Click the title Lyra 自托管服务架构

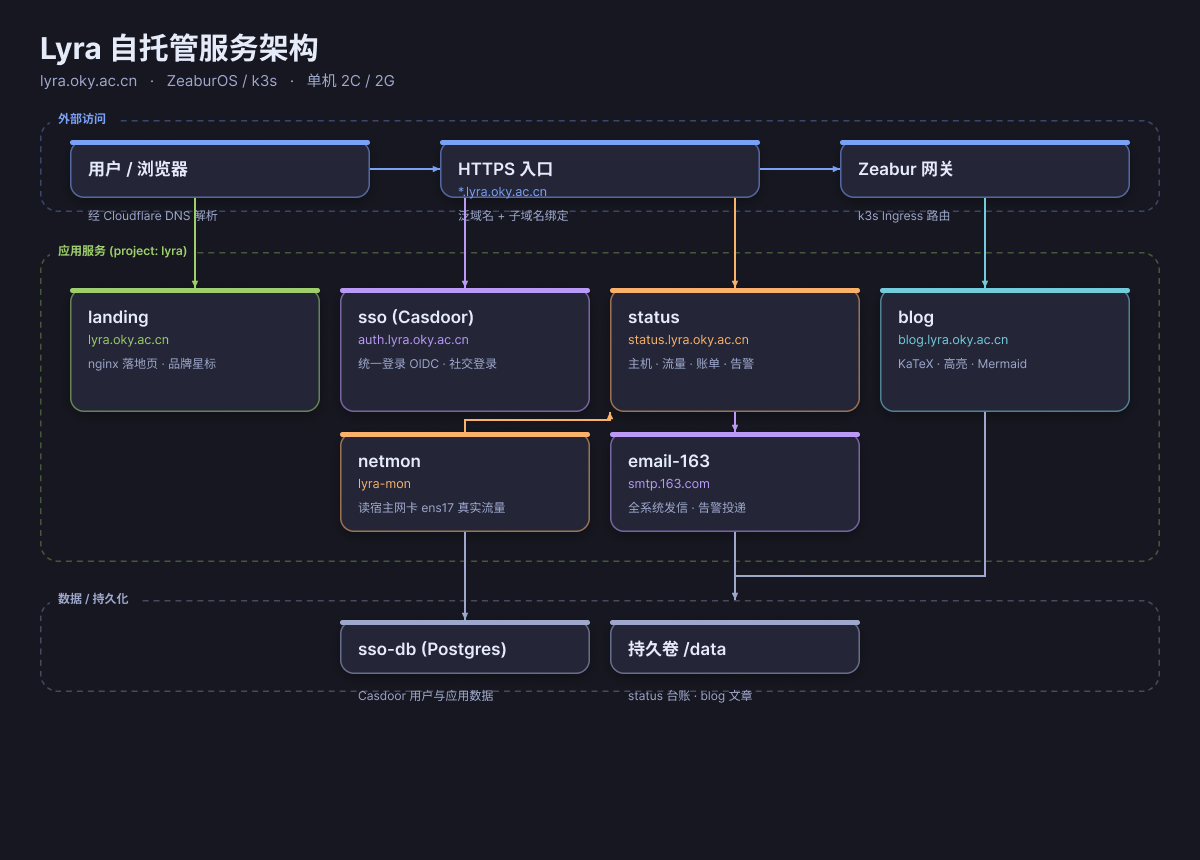coord(179,48)
